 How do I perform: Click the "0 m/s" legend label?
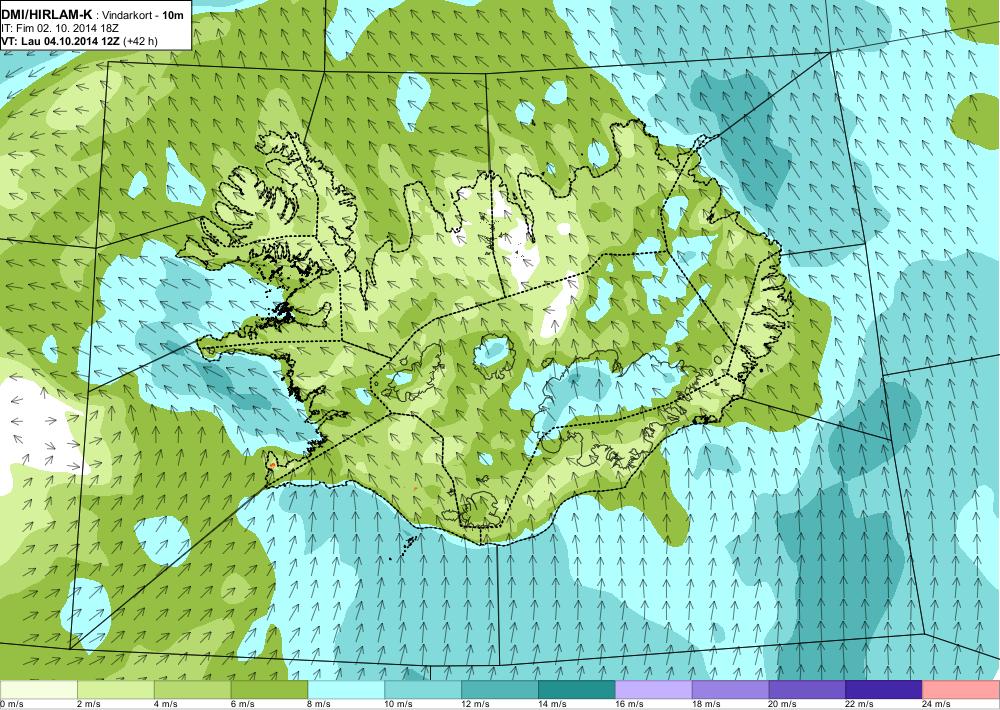11,704
